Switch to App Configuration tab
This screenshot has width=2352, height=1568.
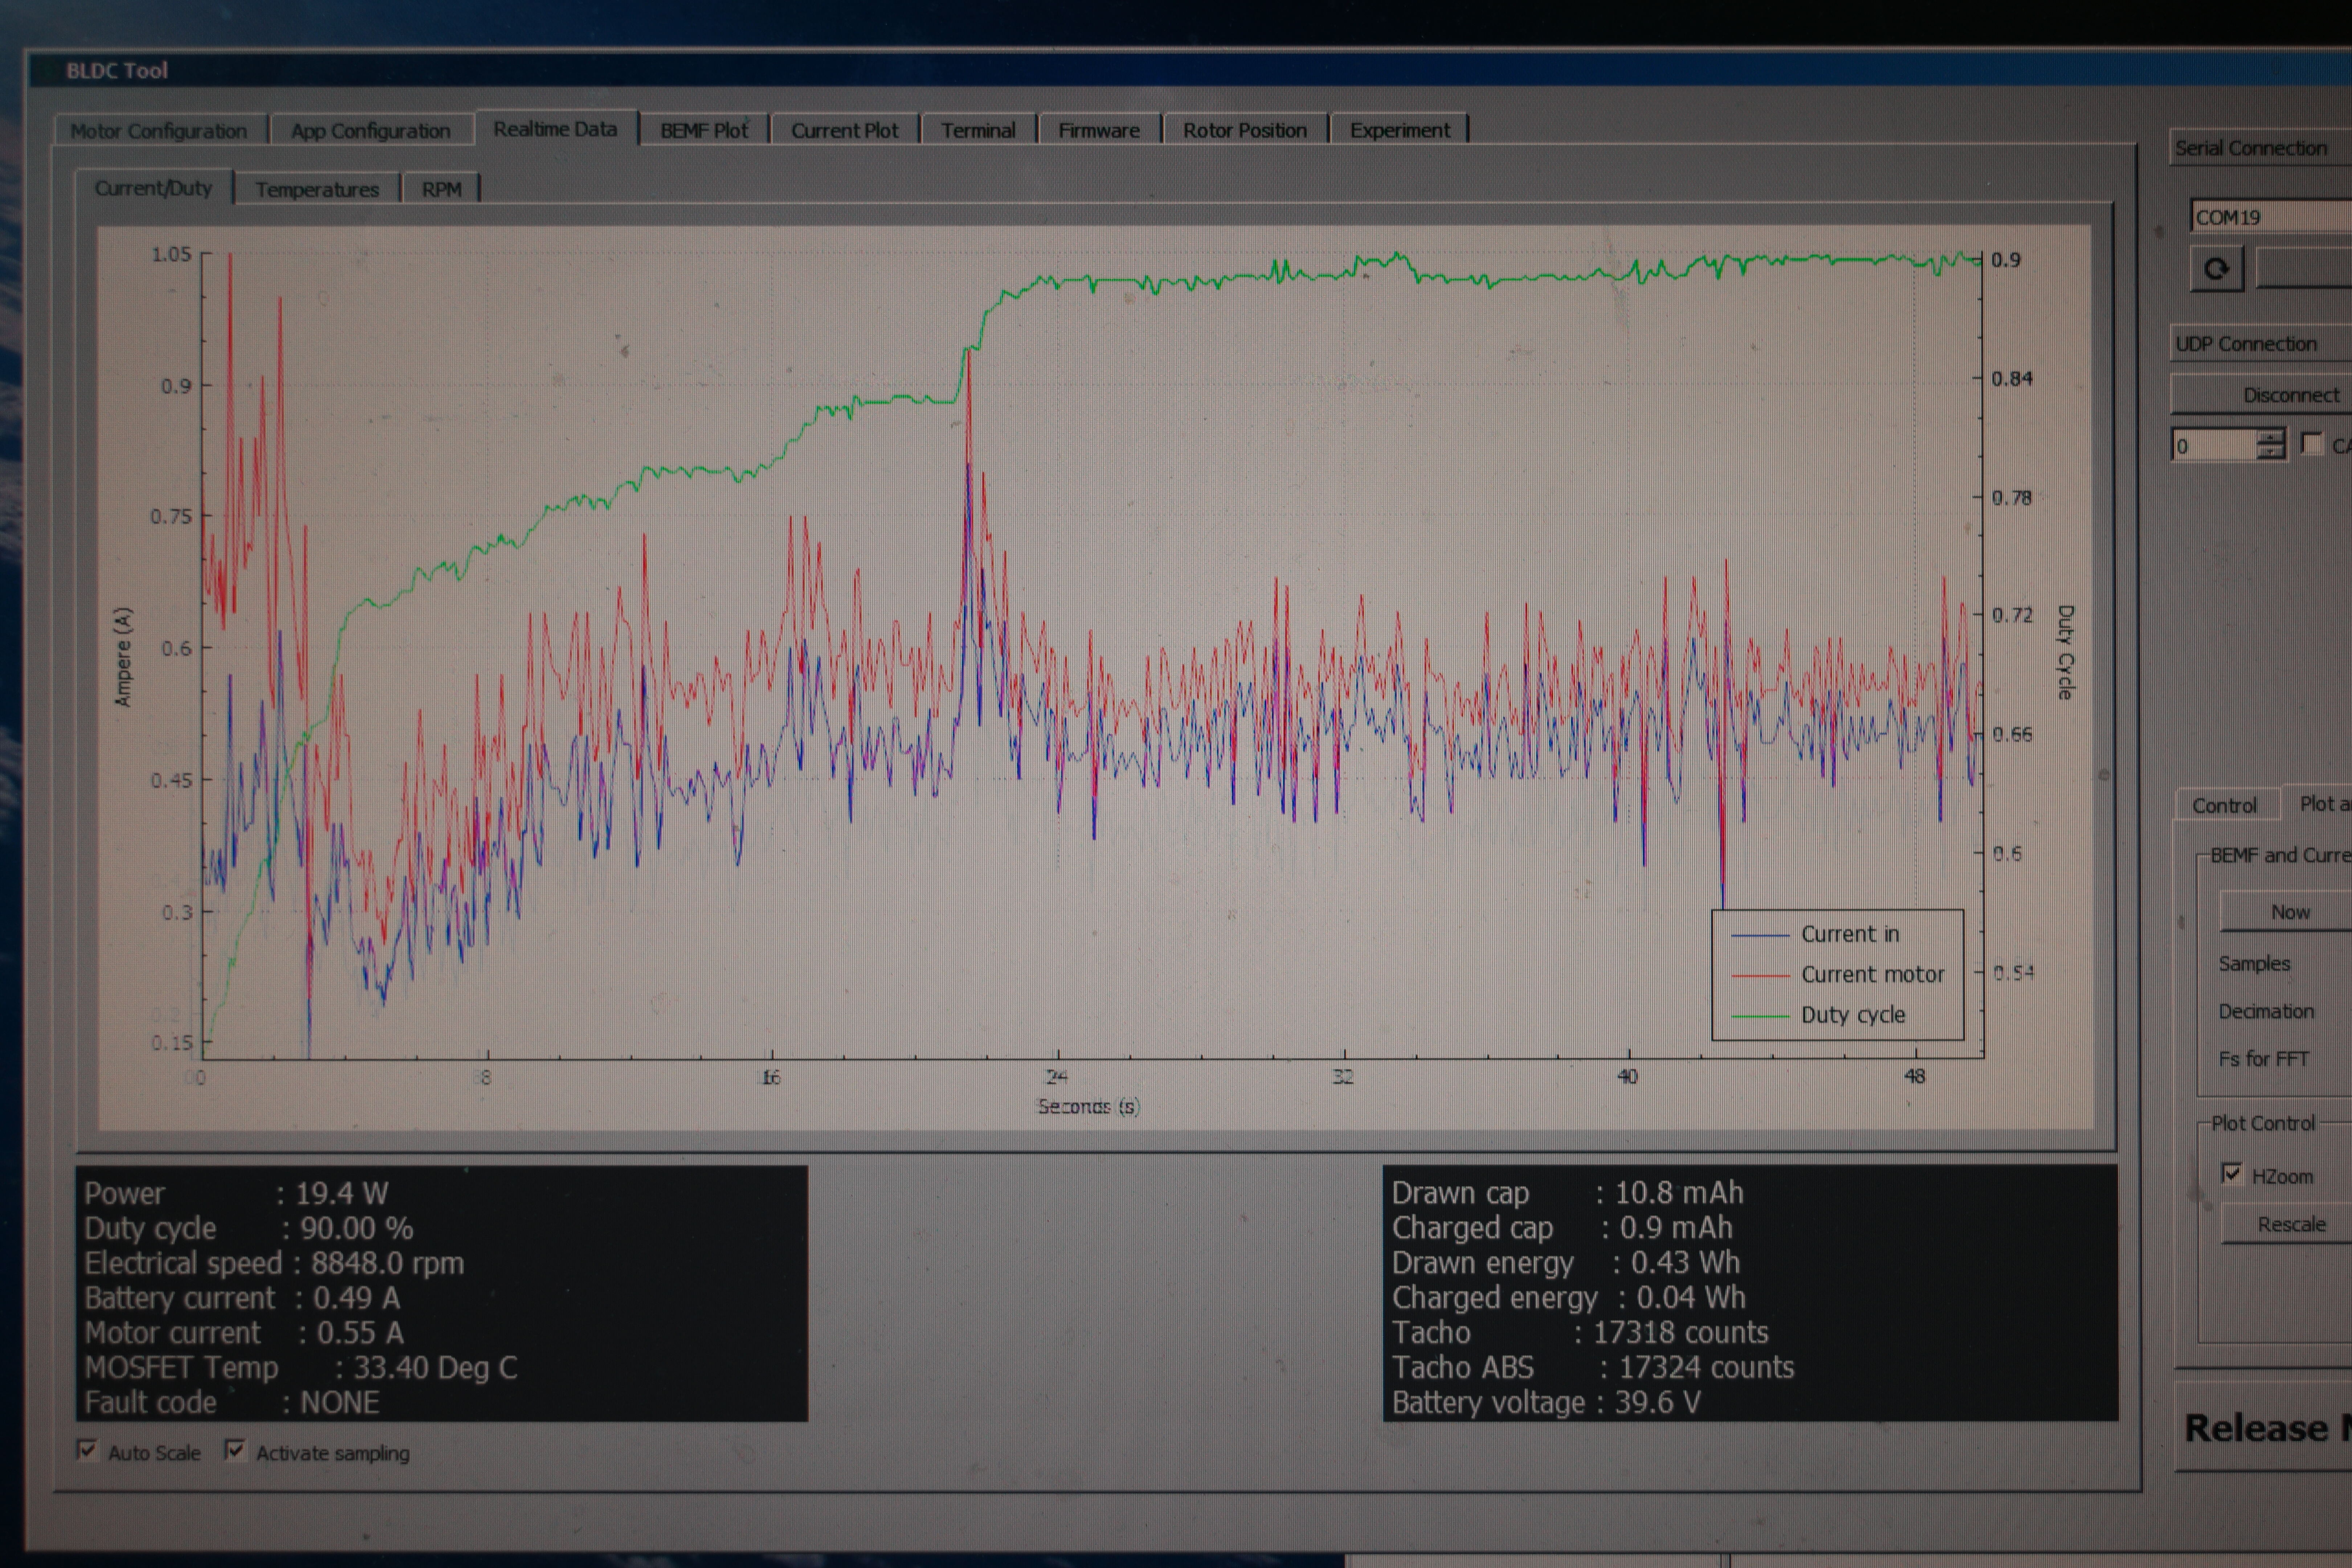pos(371,131)
